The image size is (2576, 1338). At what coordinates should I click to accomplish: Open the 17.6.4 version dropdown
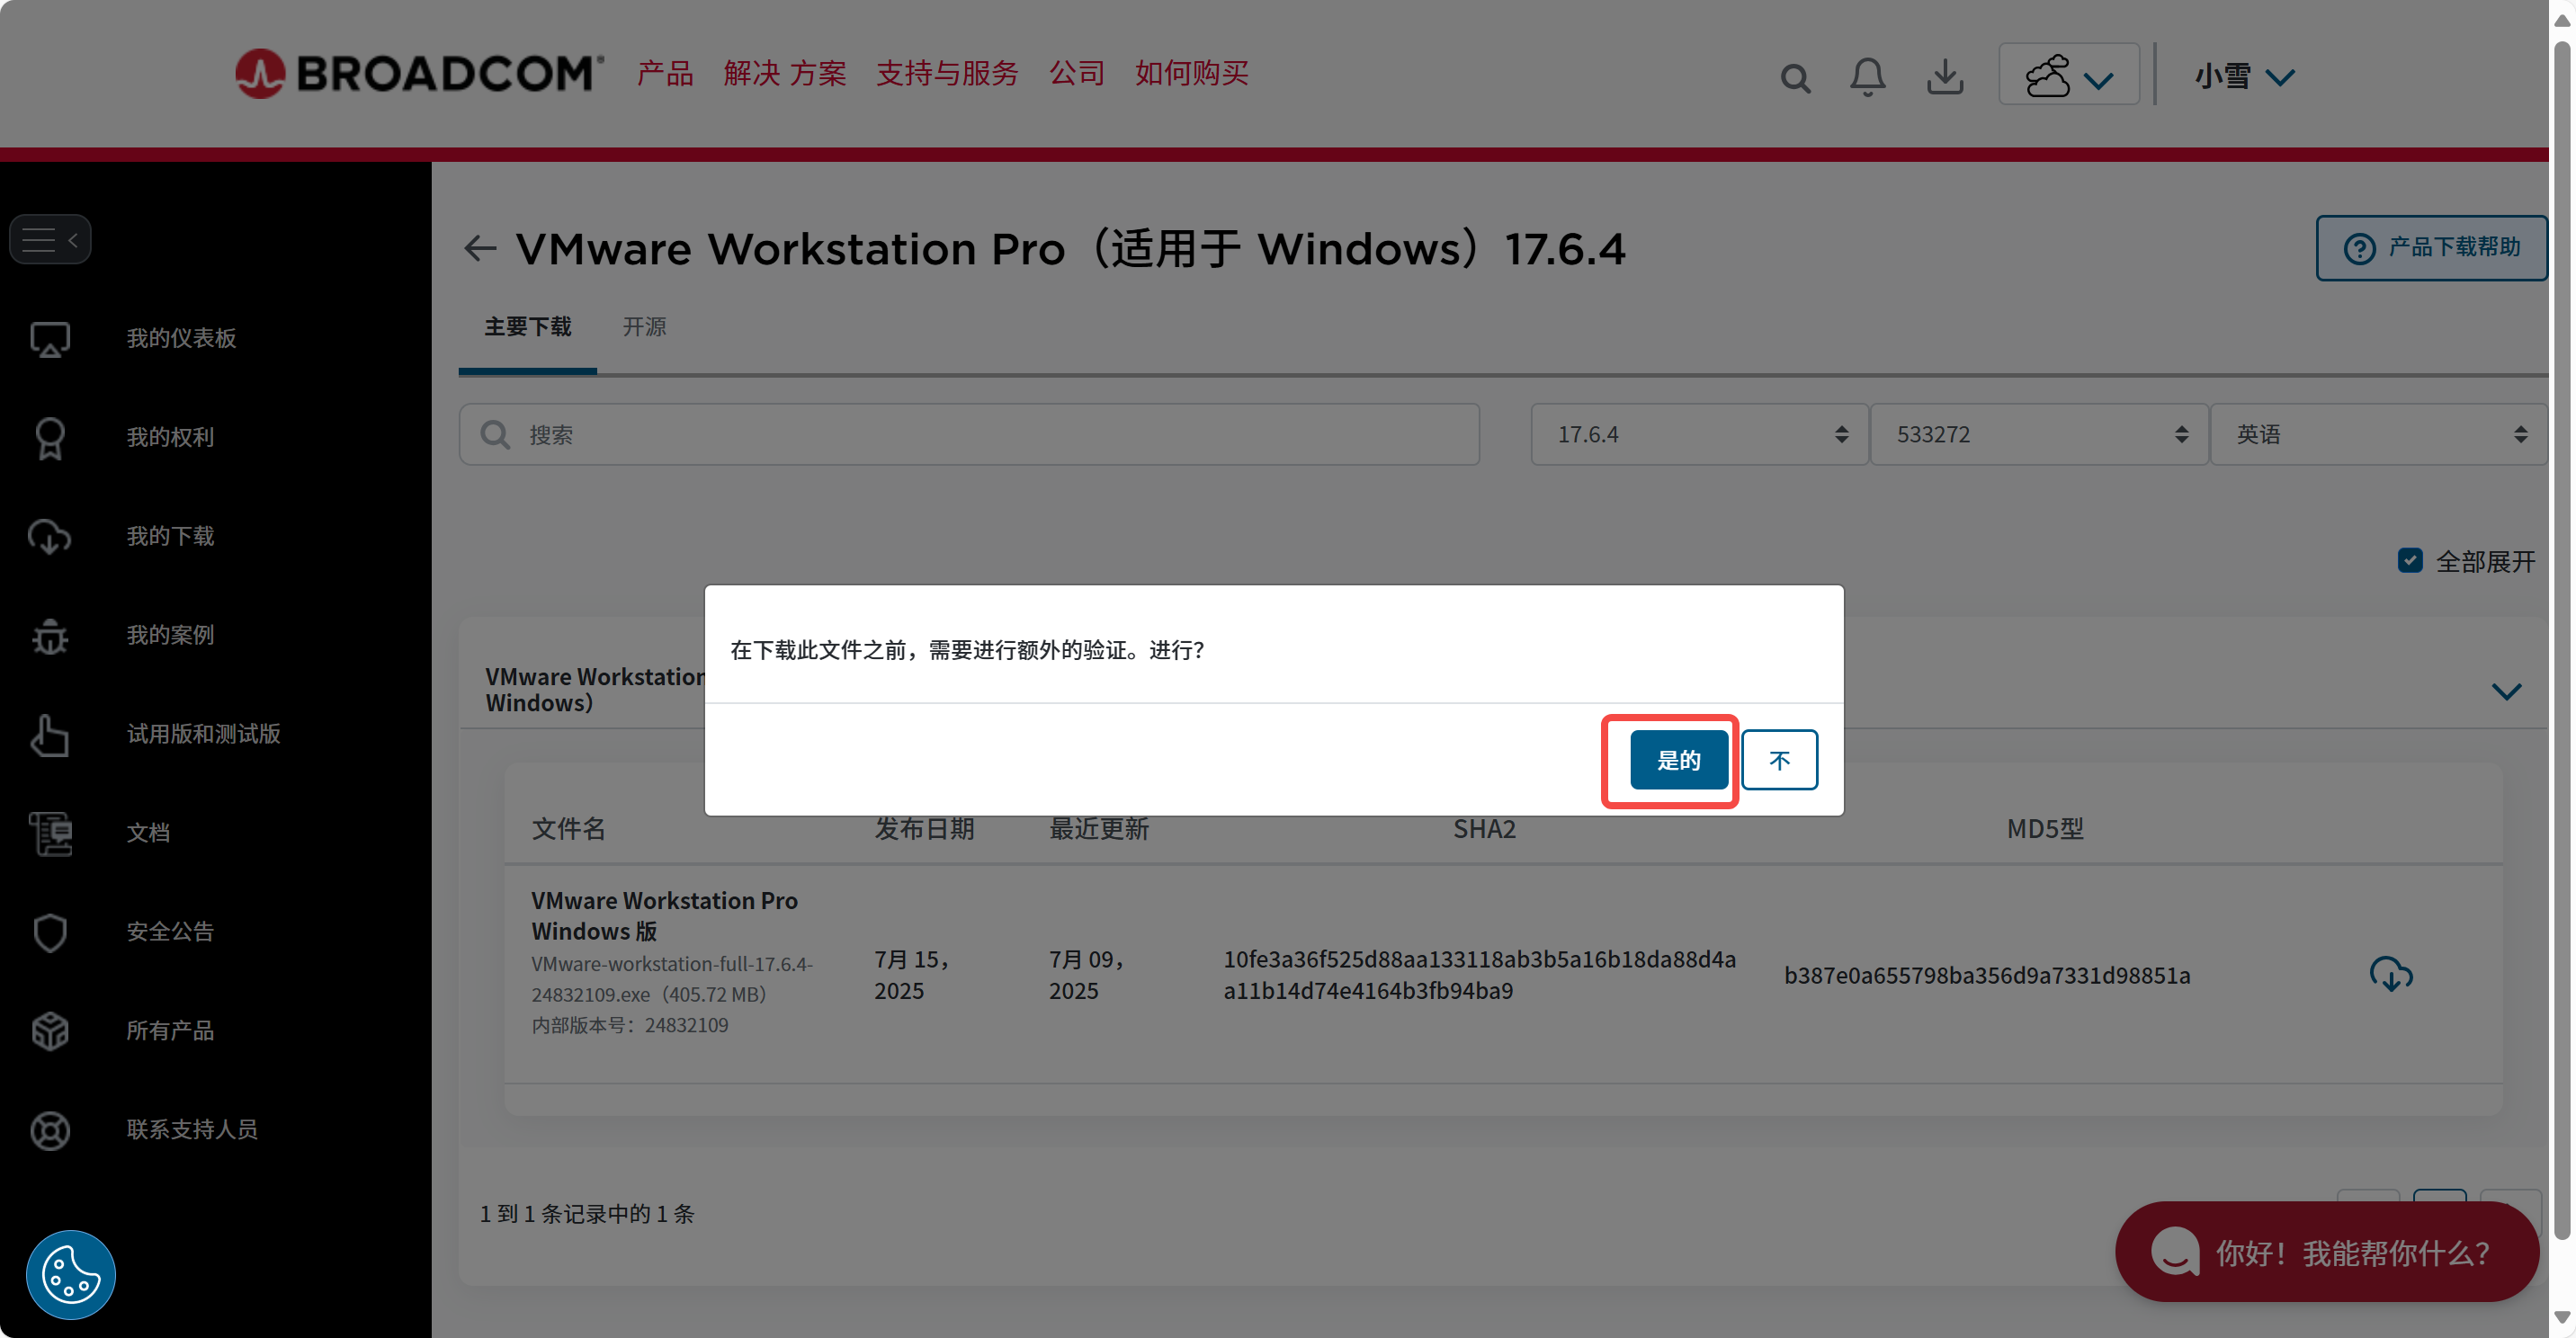tap(1699, 434)
